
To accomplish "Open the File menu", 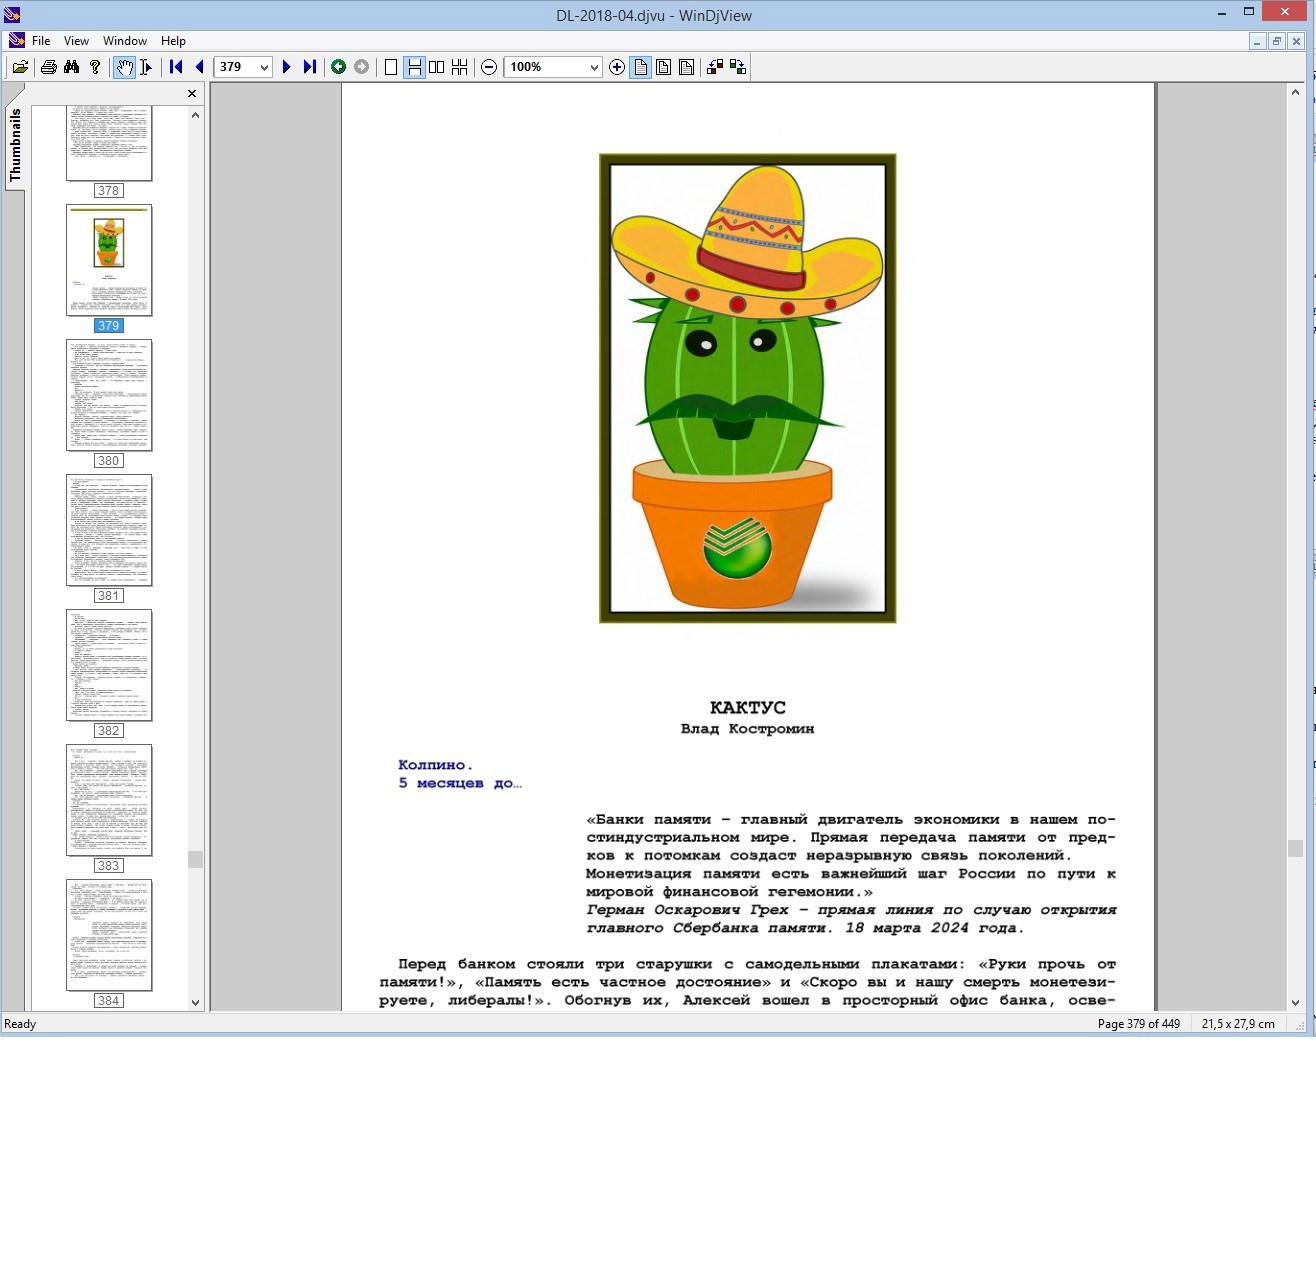I will point(41,41).
